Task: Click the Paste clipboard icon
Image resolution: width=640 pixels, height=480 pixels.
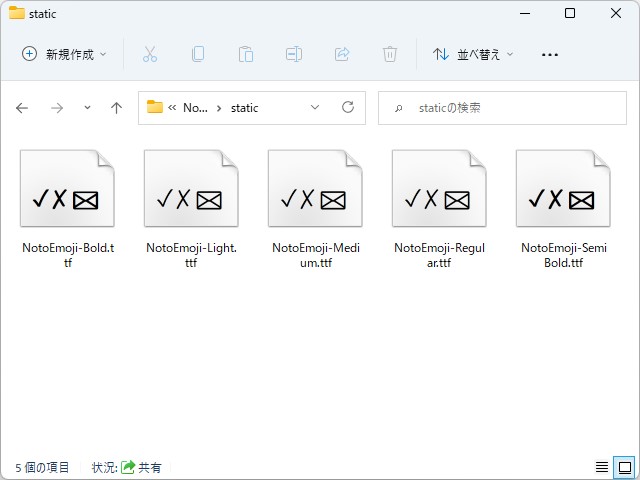Action: [x=246, y=54]
